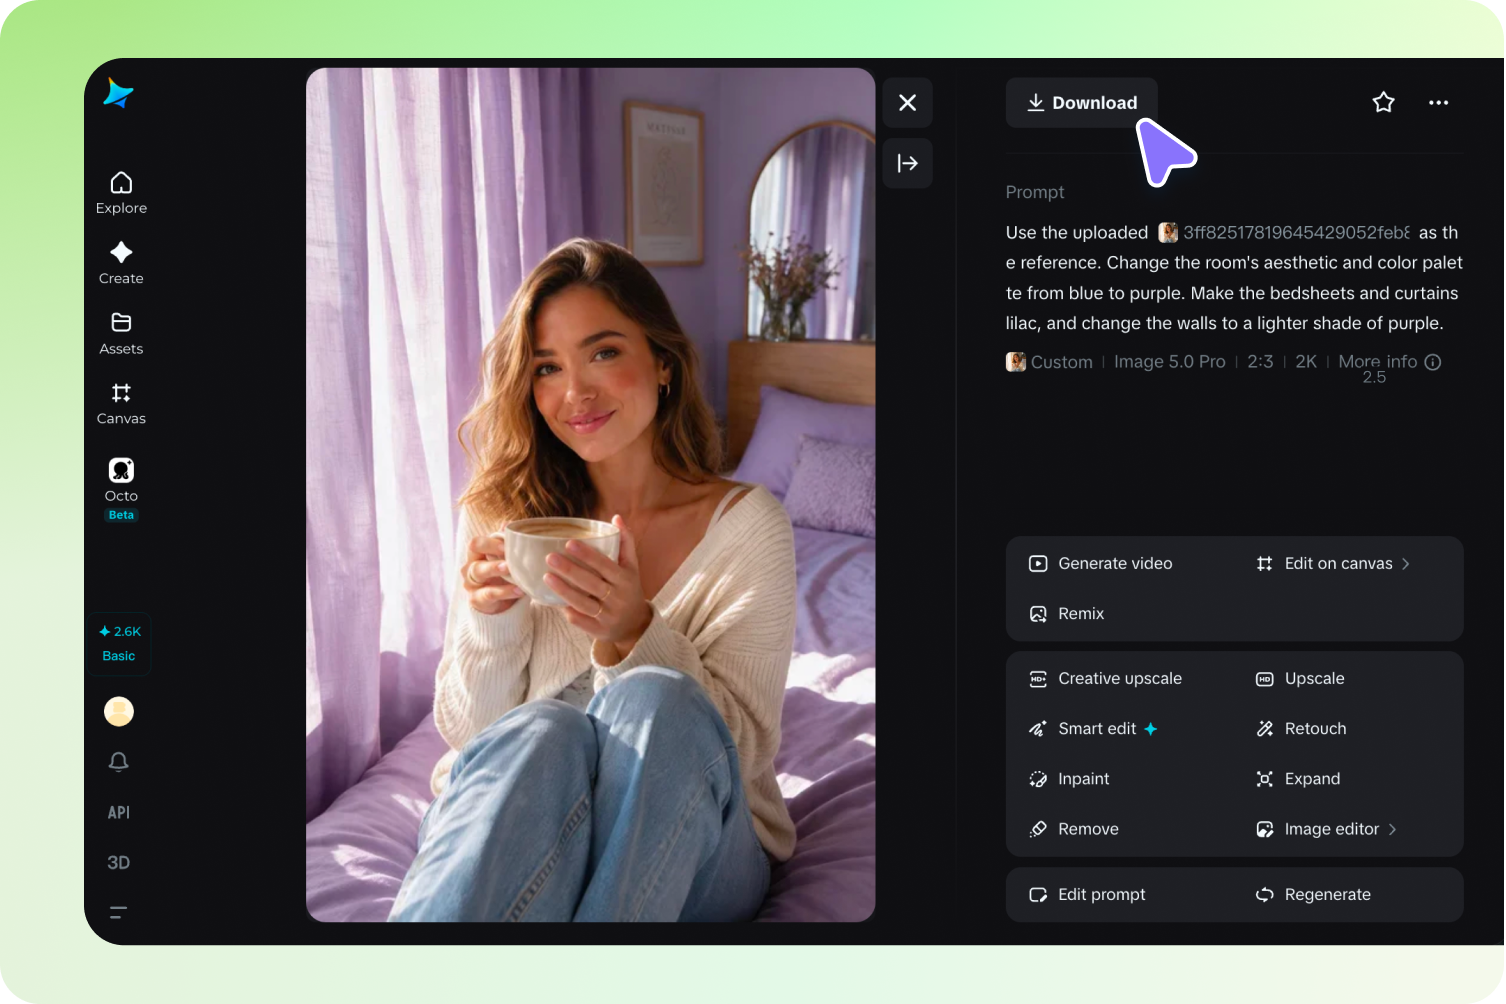Favorite the image with star icon
1506x1004 pixels.
(x=1384, y=102)
